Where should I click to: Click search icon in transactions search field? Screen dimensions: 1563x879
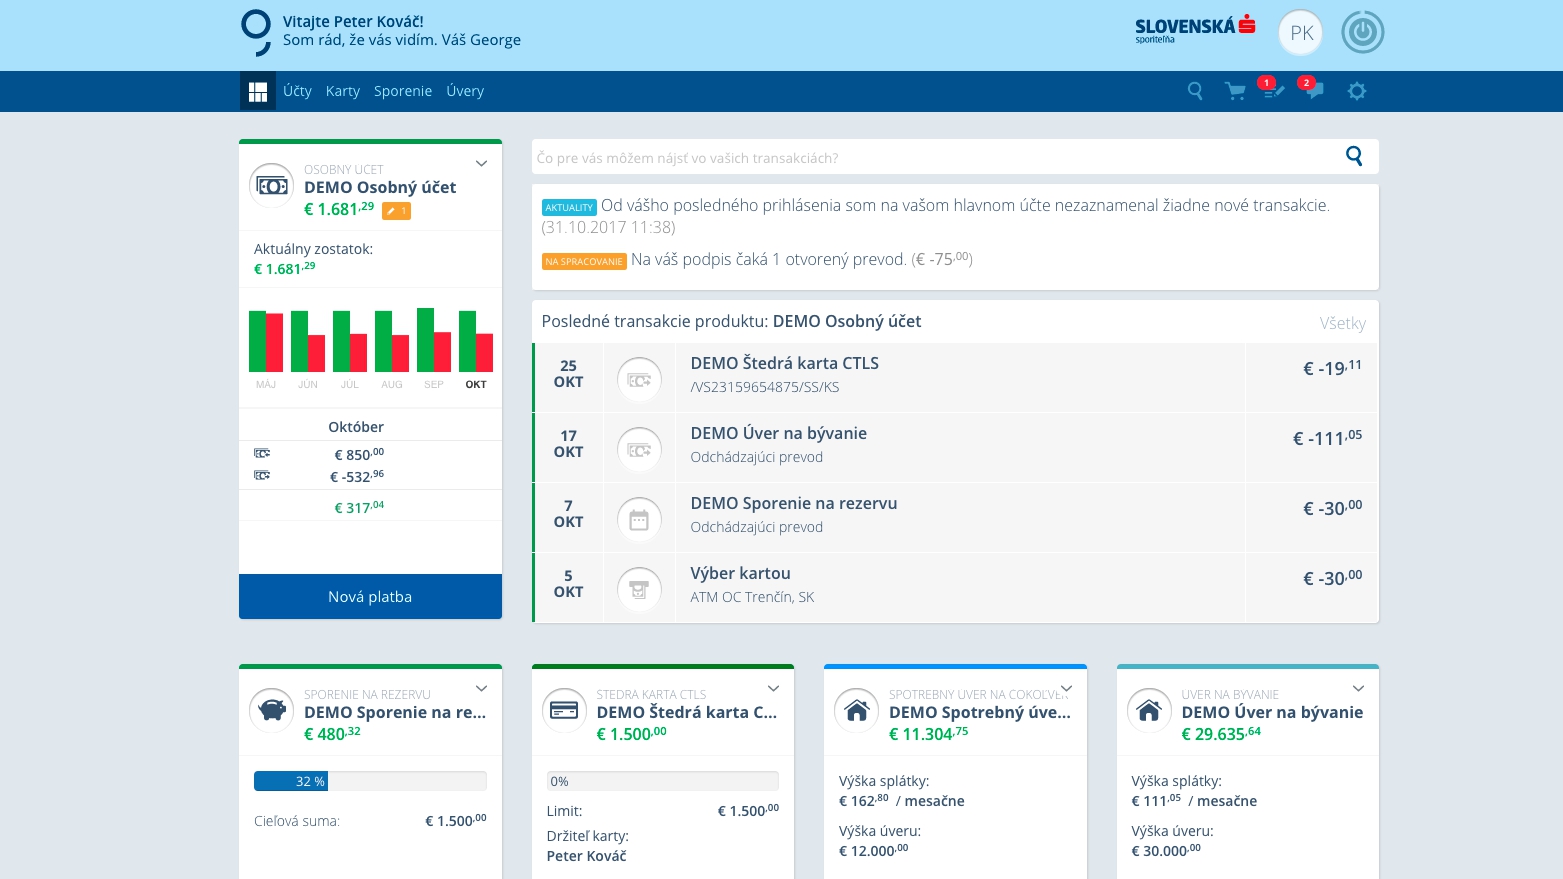[1354, 156]
